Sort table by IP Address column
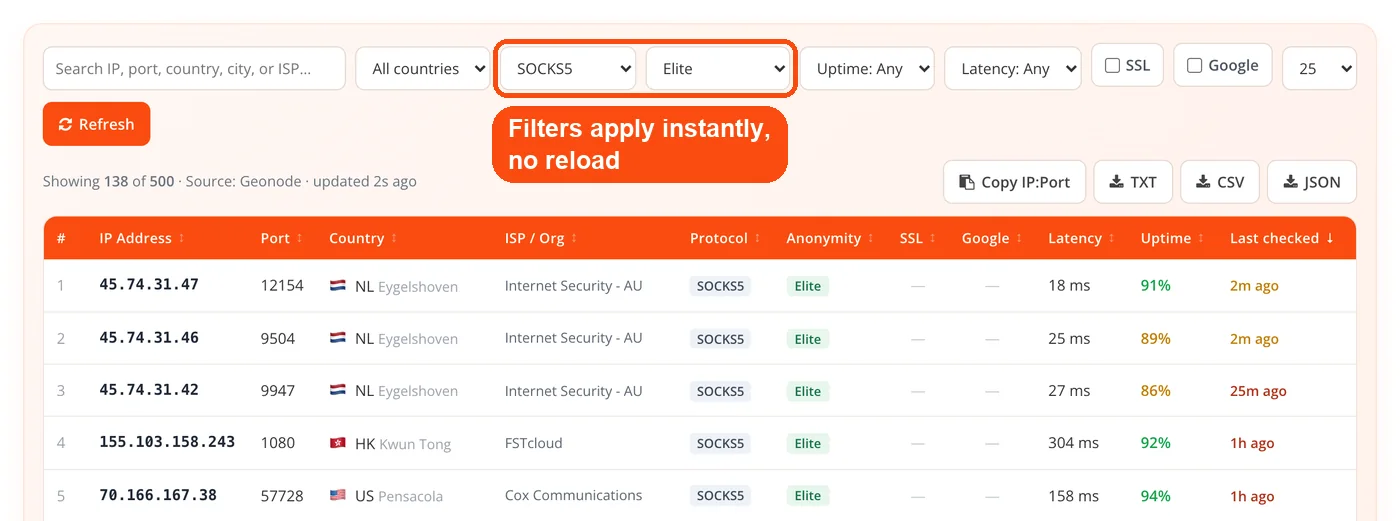1400x521 pixels. (x=135, y=239)
